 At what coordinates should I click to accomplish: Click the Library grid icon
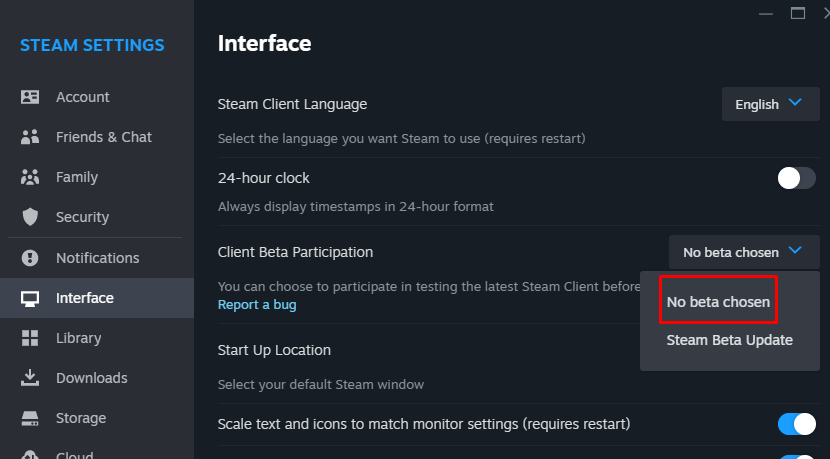tap(30, 338)
